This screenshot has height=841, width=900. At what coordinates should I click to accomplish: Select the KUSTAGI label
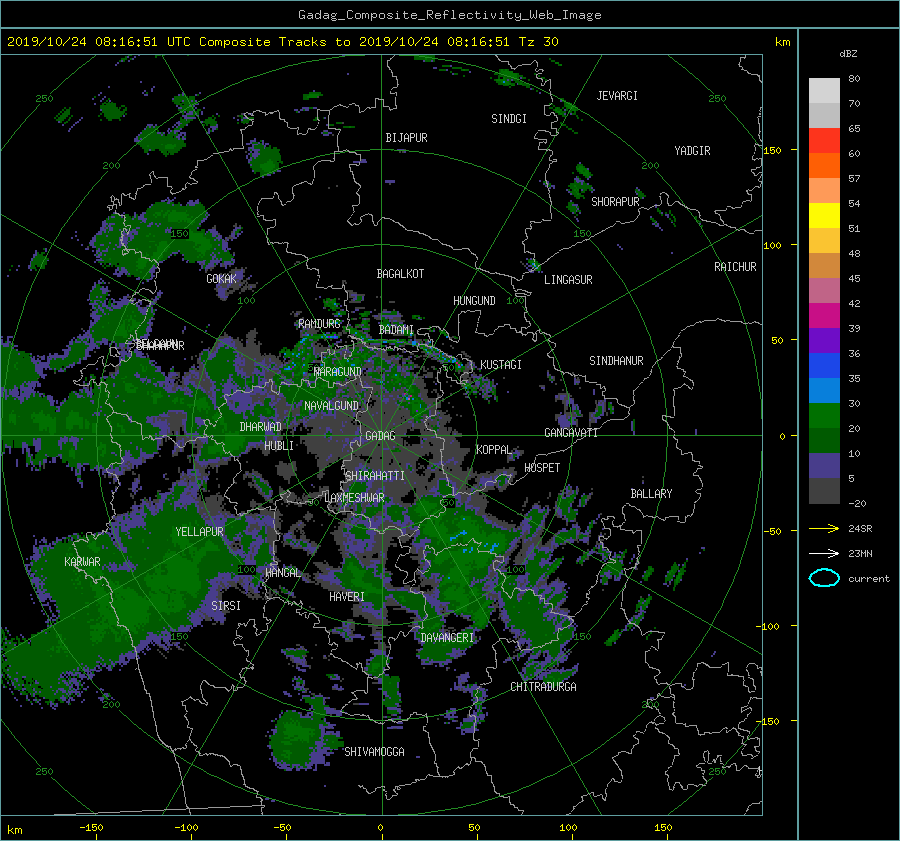click(501, 365)
